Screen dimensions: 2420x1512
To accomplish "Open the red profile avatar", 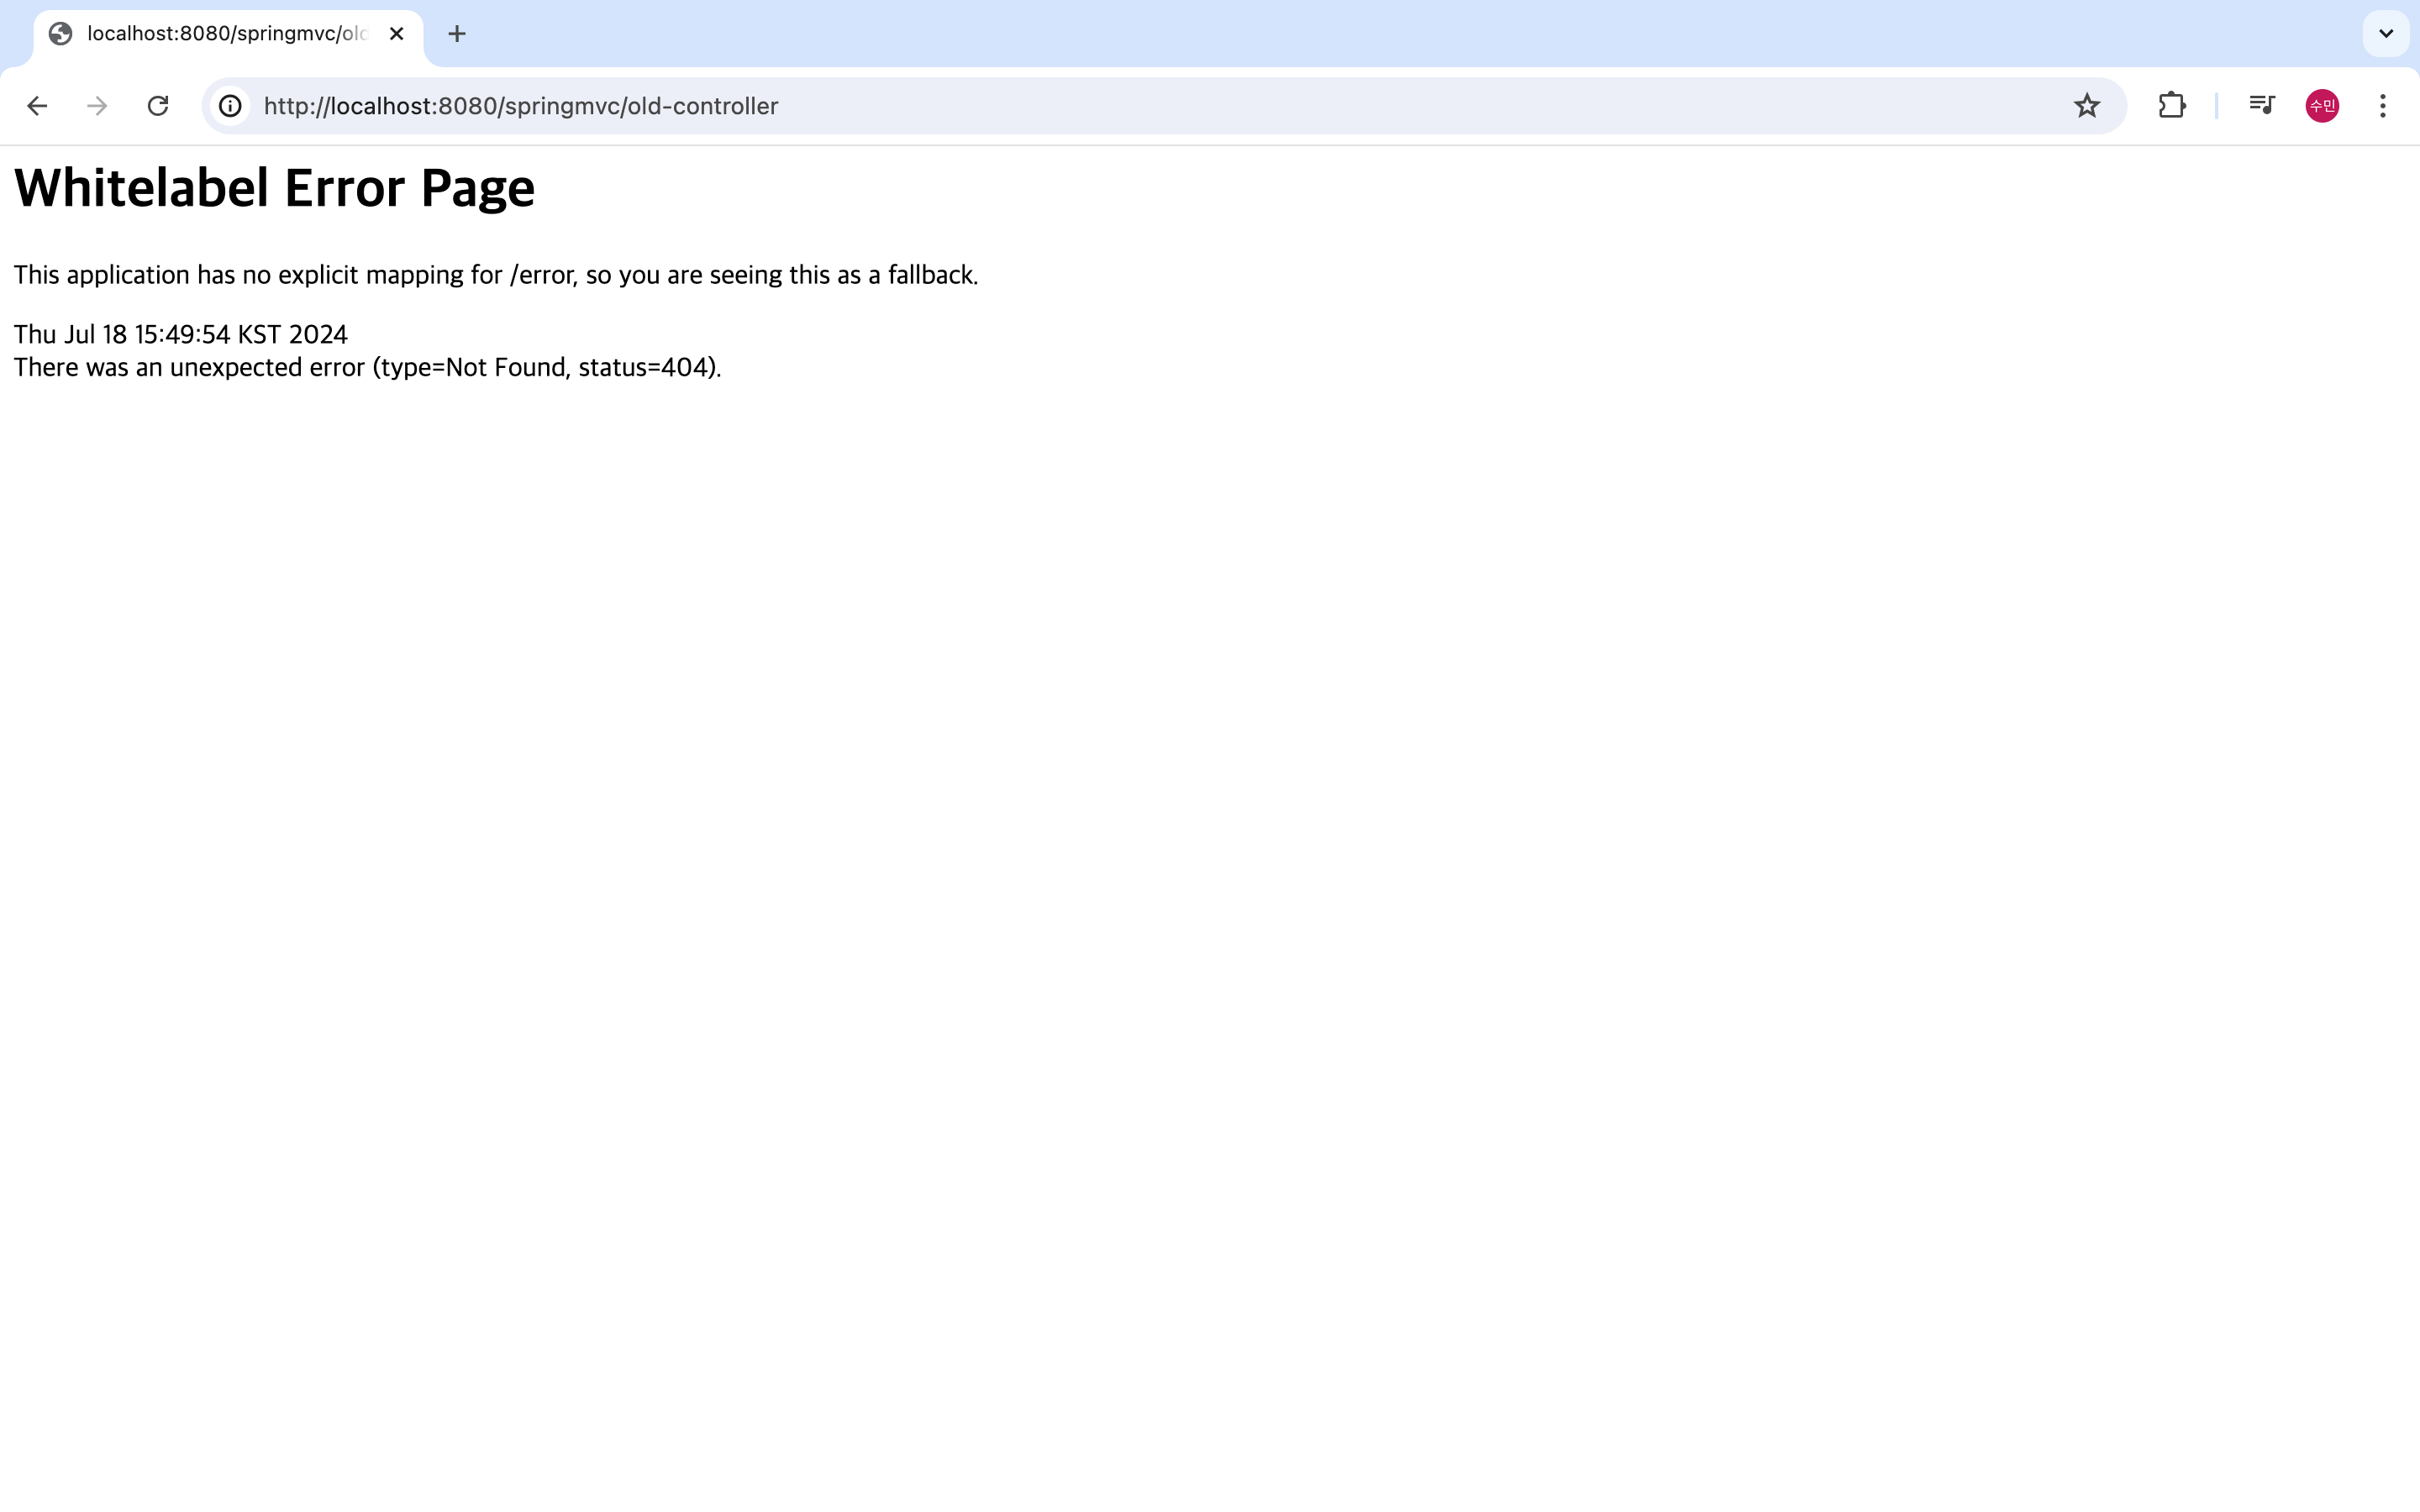I will pyautogui.click(x=2321, y=106).
